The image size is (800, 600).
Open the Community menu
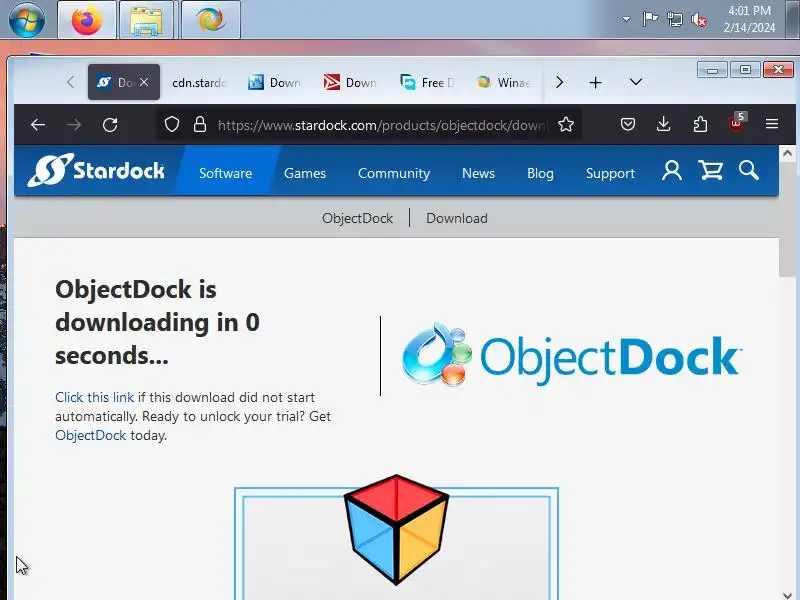pyautogui.click(x=394, y=173)
